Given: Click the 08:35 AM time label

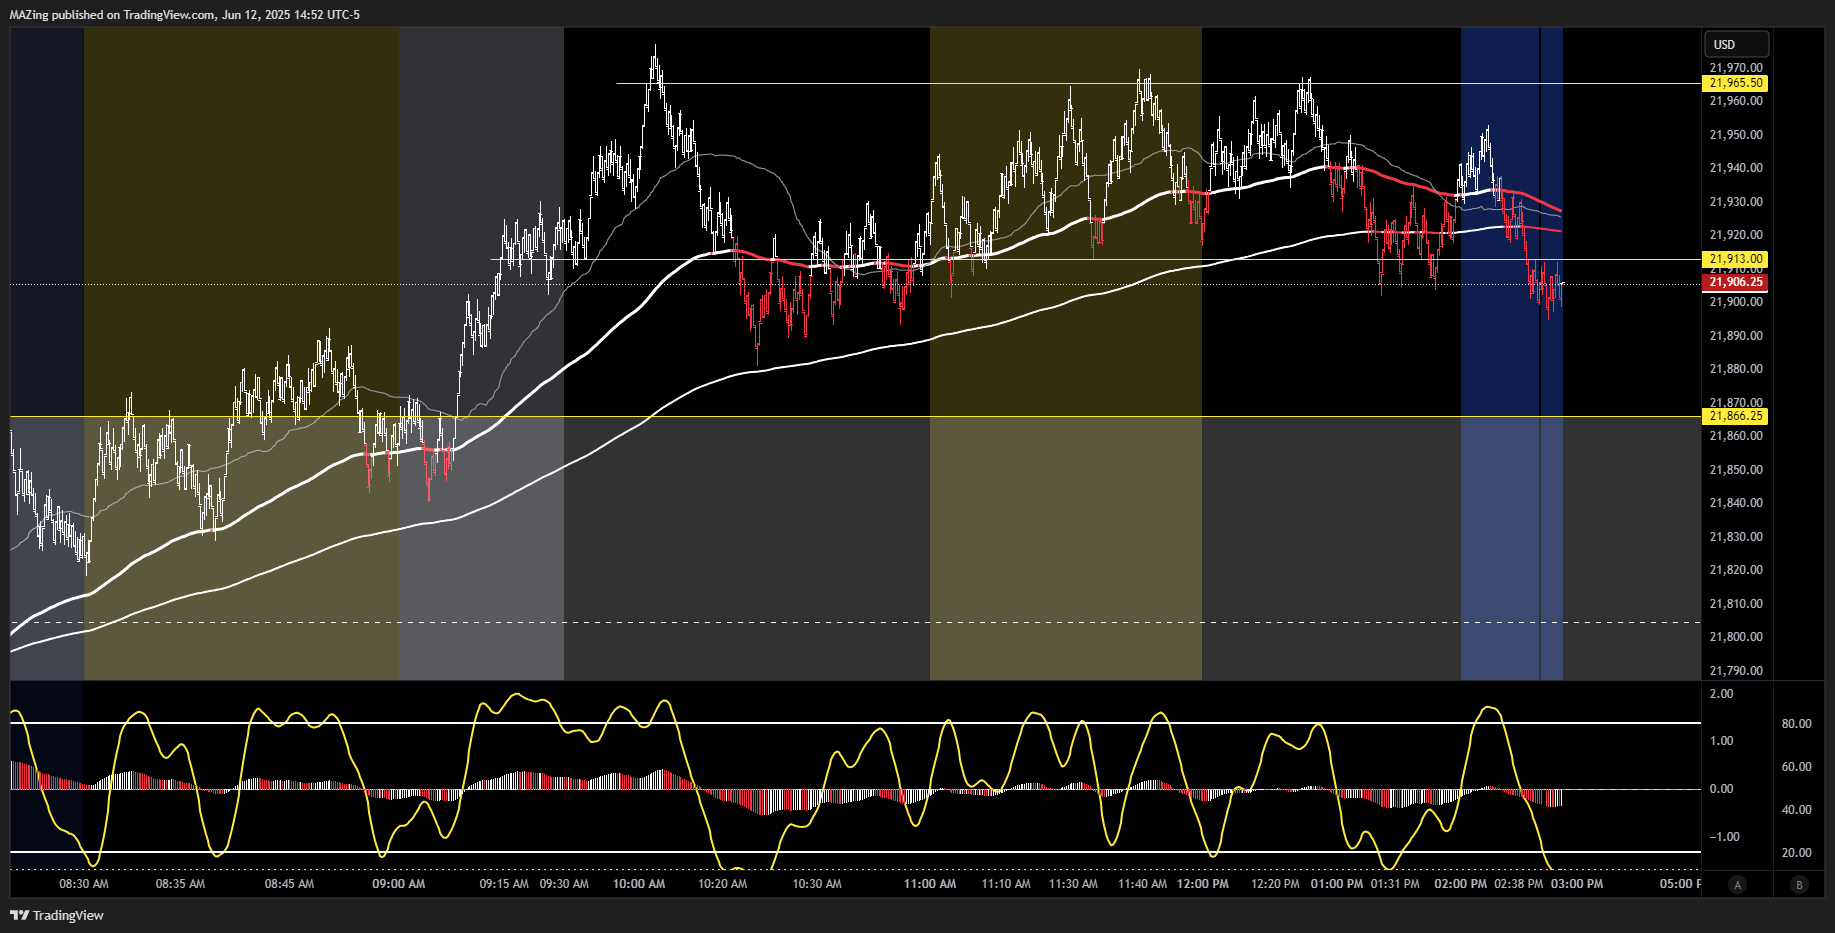Looking at the screenshot, I should (x=180, y=884).
